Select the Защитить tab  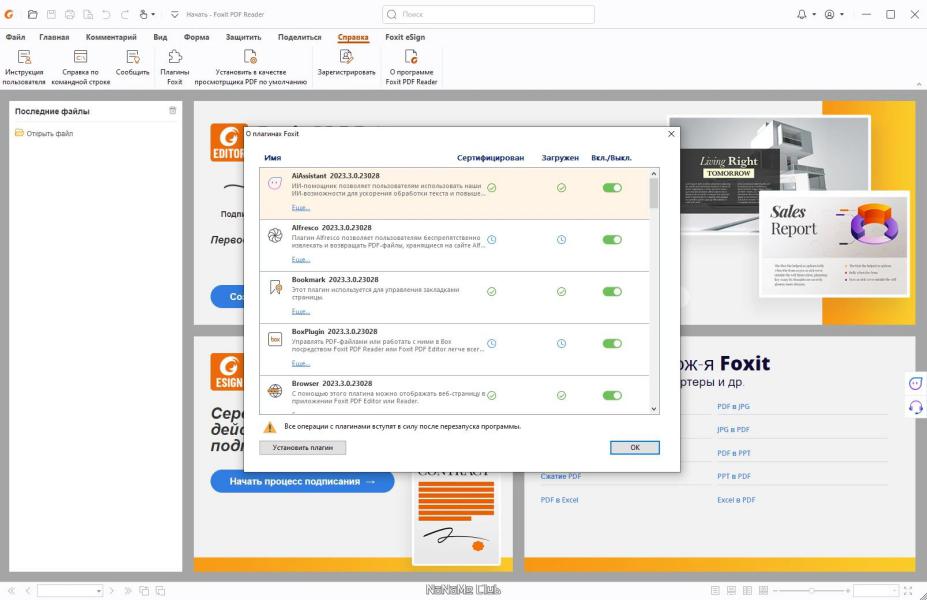[244, 37]
